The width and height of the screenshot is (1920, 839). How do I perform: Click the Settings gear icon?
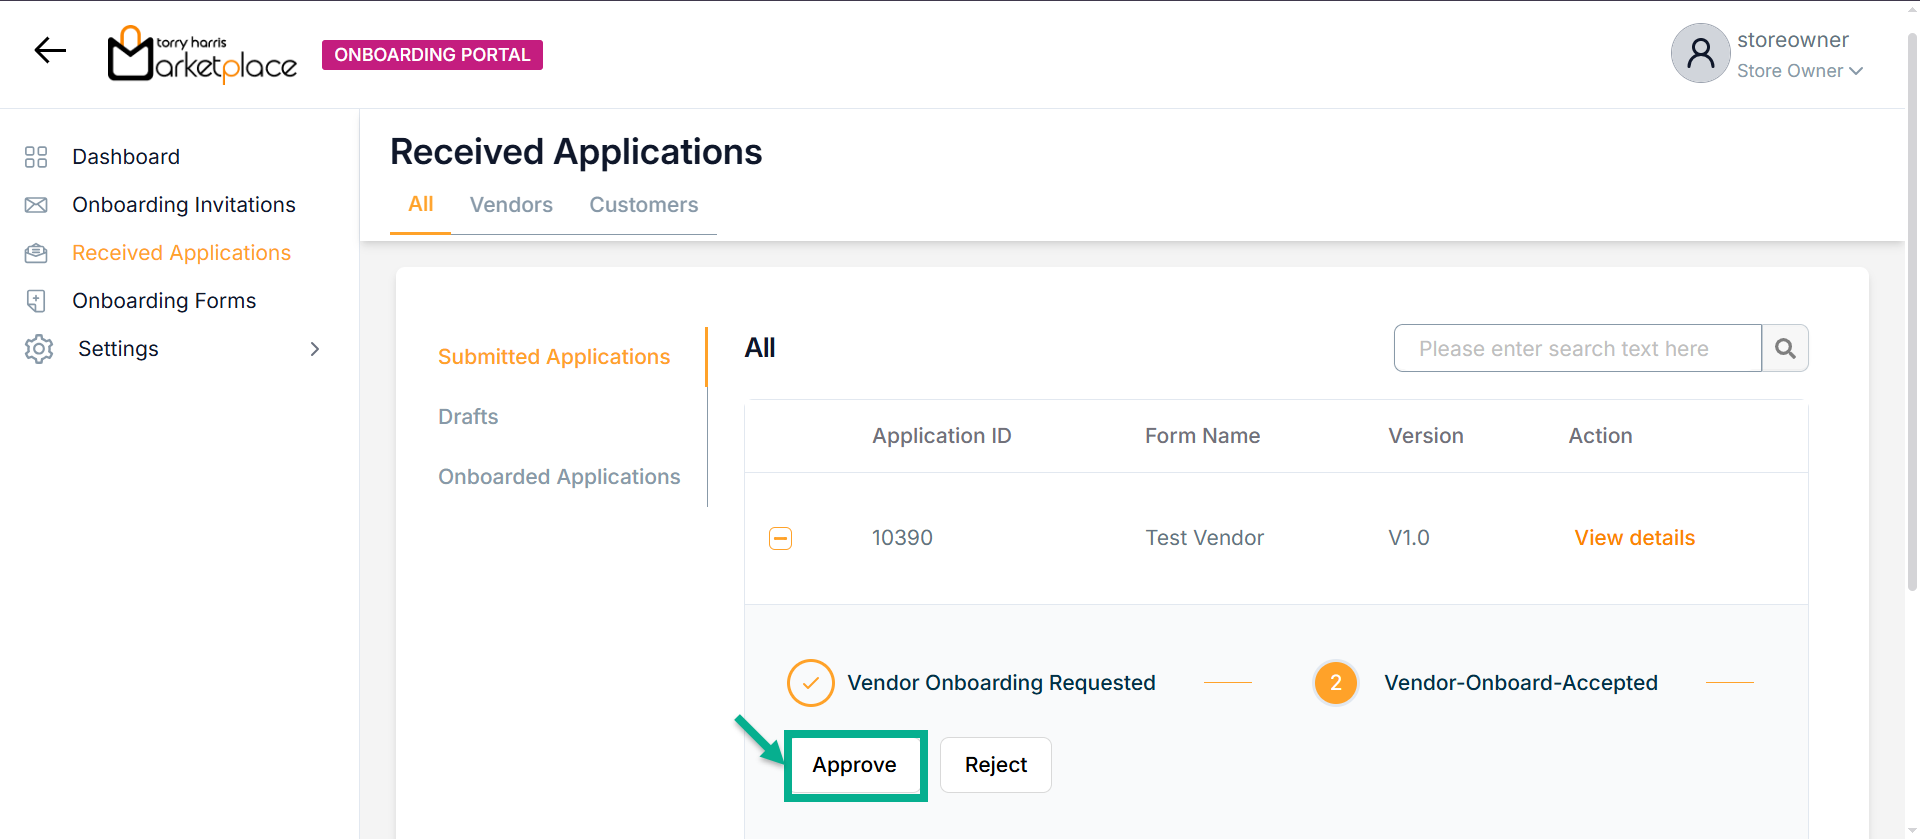tap(39, 349)
